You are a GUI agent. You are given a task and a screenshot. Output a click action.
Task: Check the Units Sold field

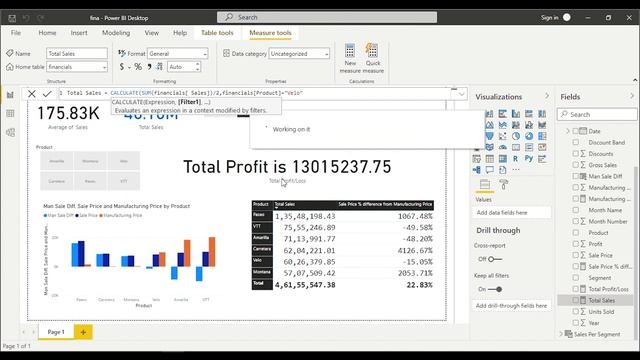click(x=576, y=311)
